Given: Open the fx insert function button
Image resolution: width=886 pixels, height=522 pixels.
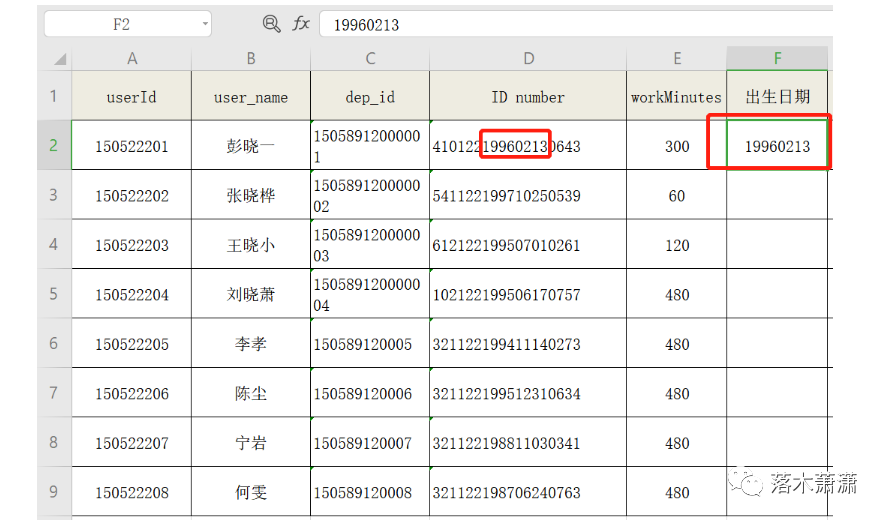Looking at the screenshot, I should pos(301,24).
